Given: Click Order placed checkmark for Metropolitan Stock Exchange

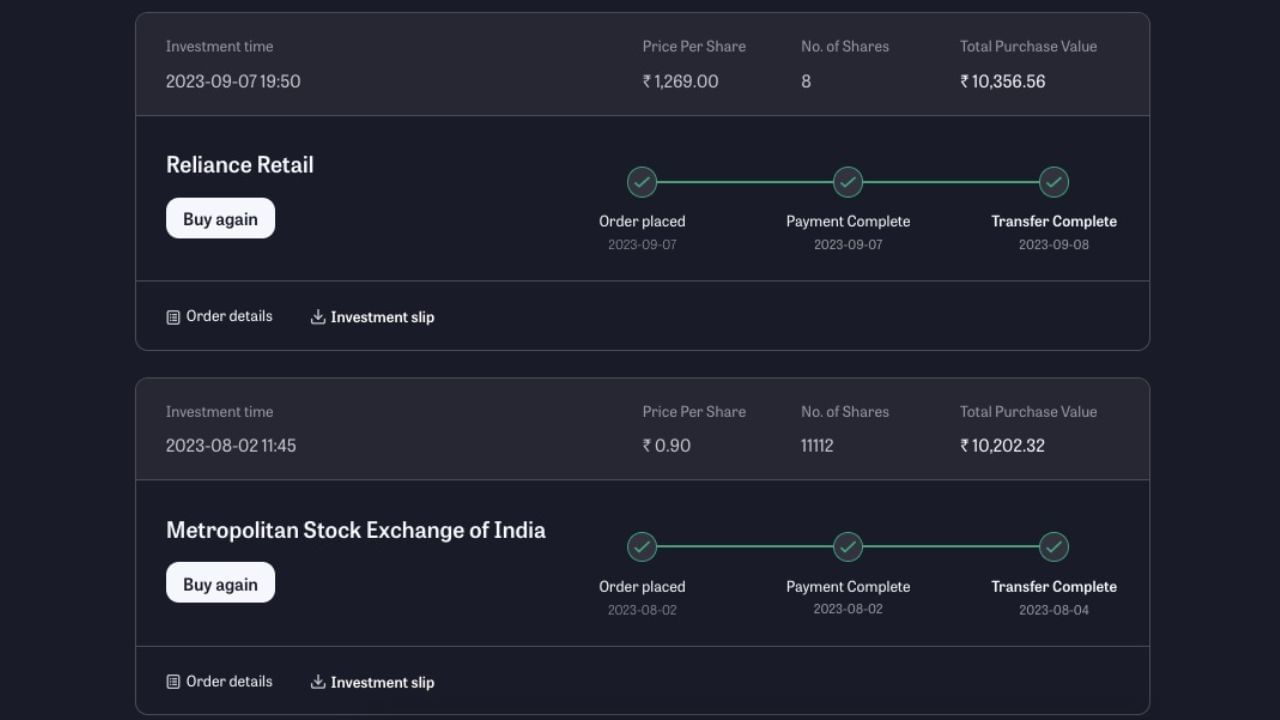Looking at the screenshot, I should (642, 547).
